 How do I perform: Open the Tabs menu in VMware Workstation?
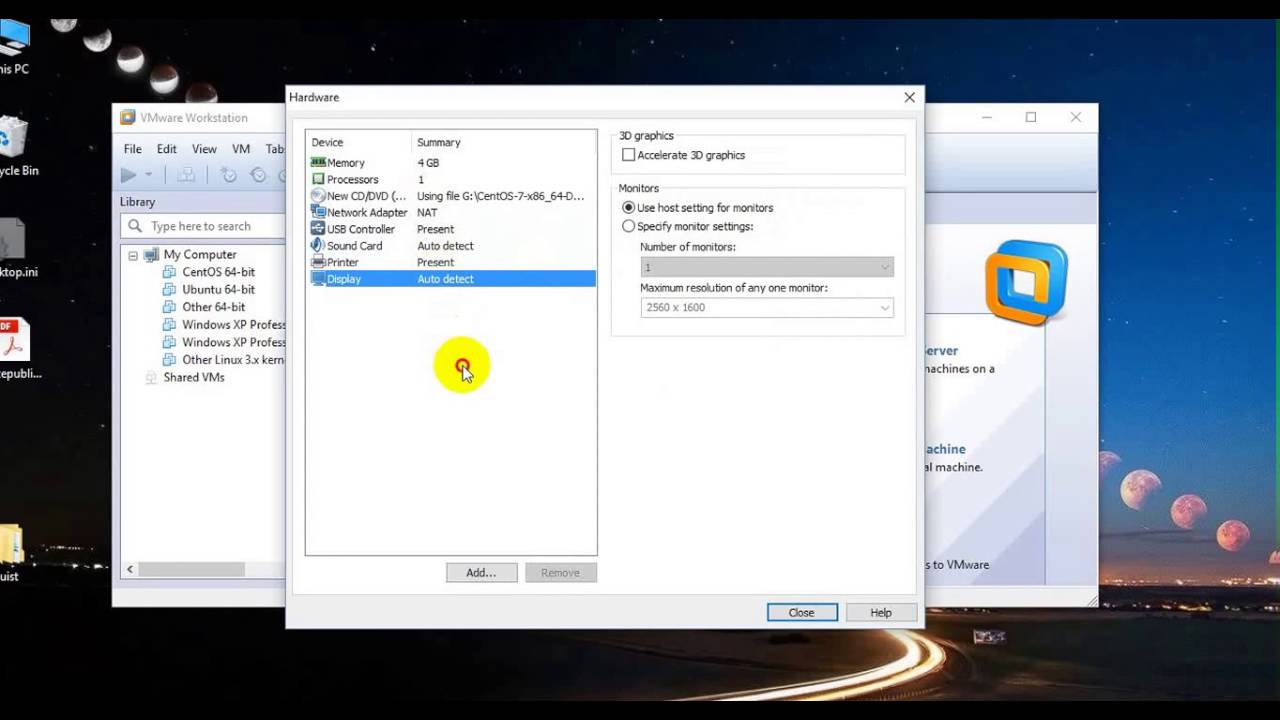coord(275,149)
